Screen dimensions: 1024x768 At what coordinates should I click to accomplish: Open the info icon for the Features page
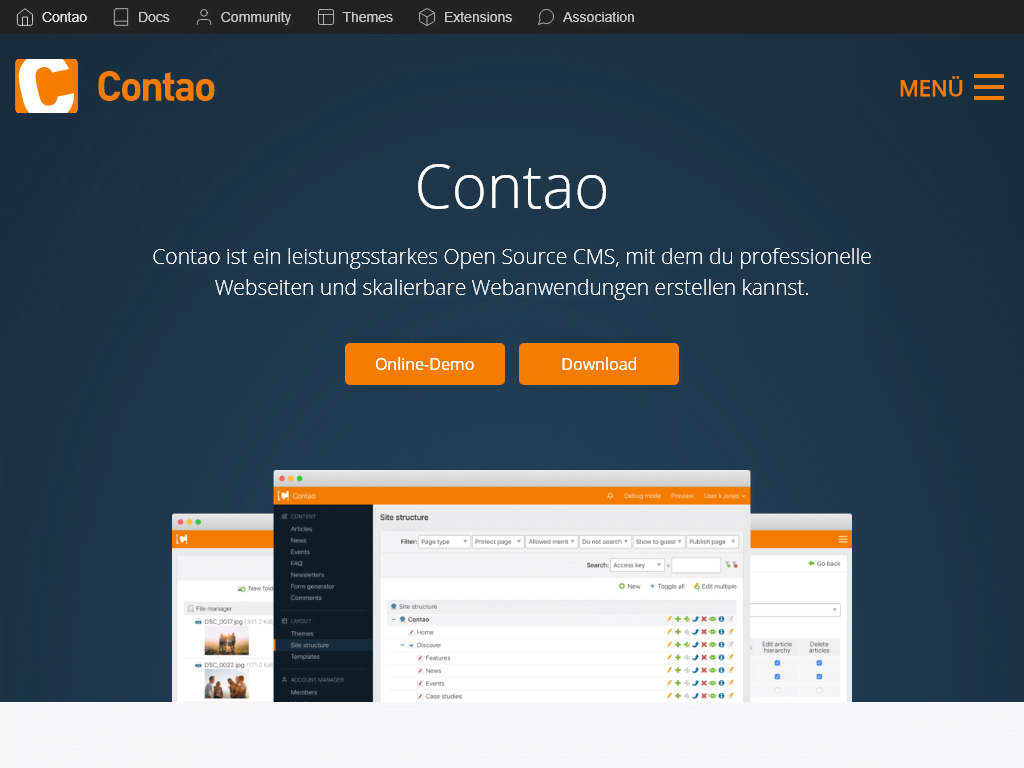722,657
